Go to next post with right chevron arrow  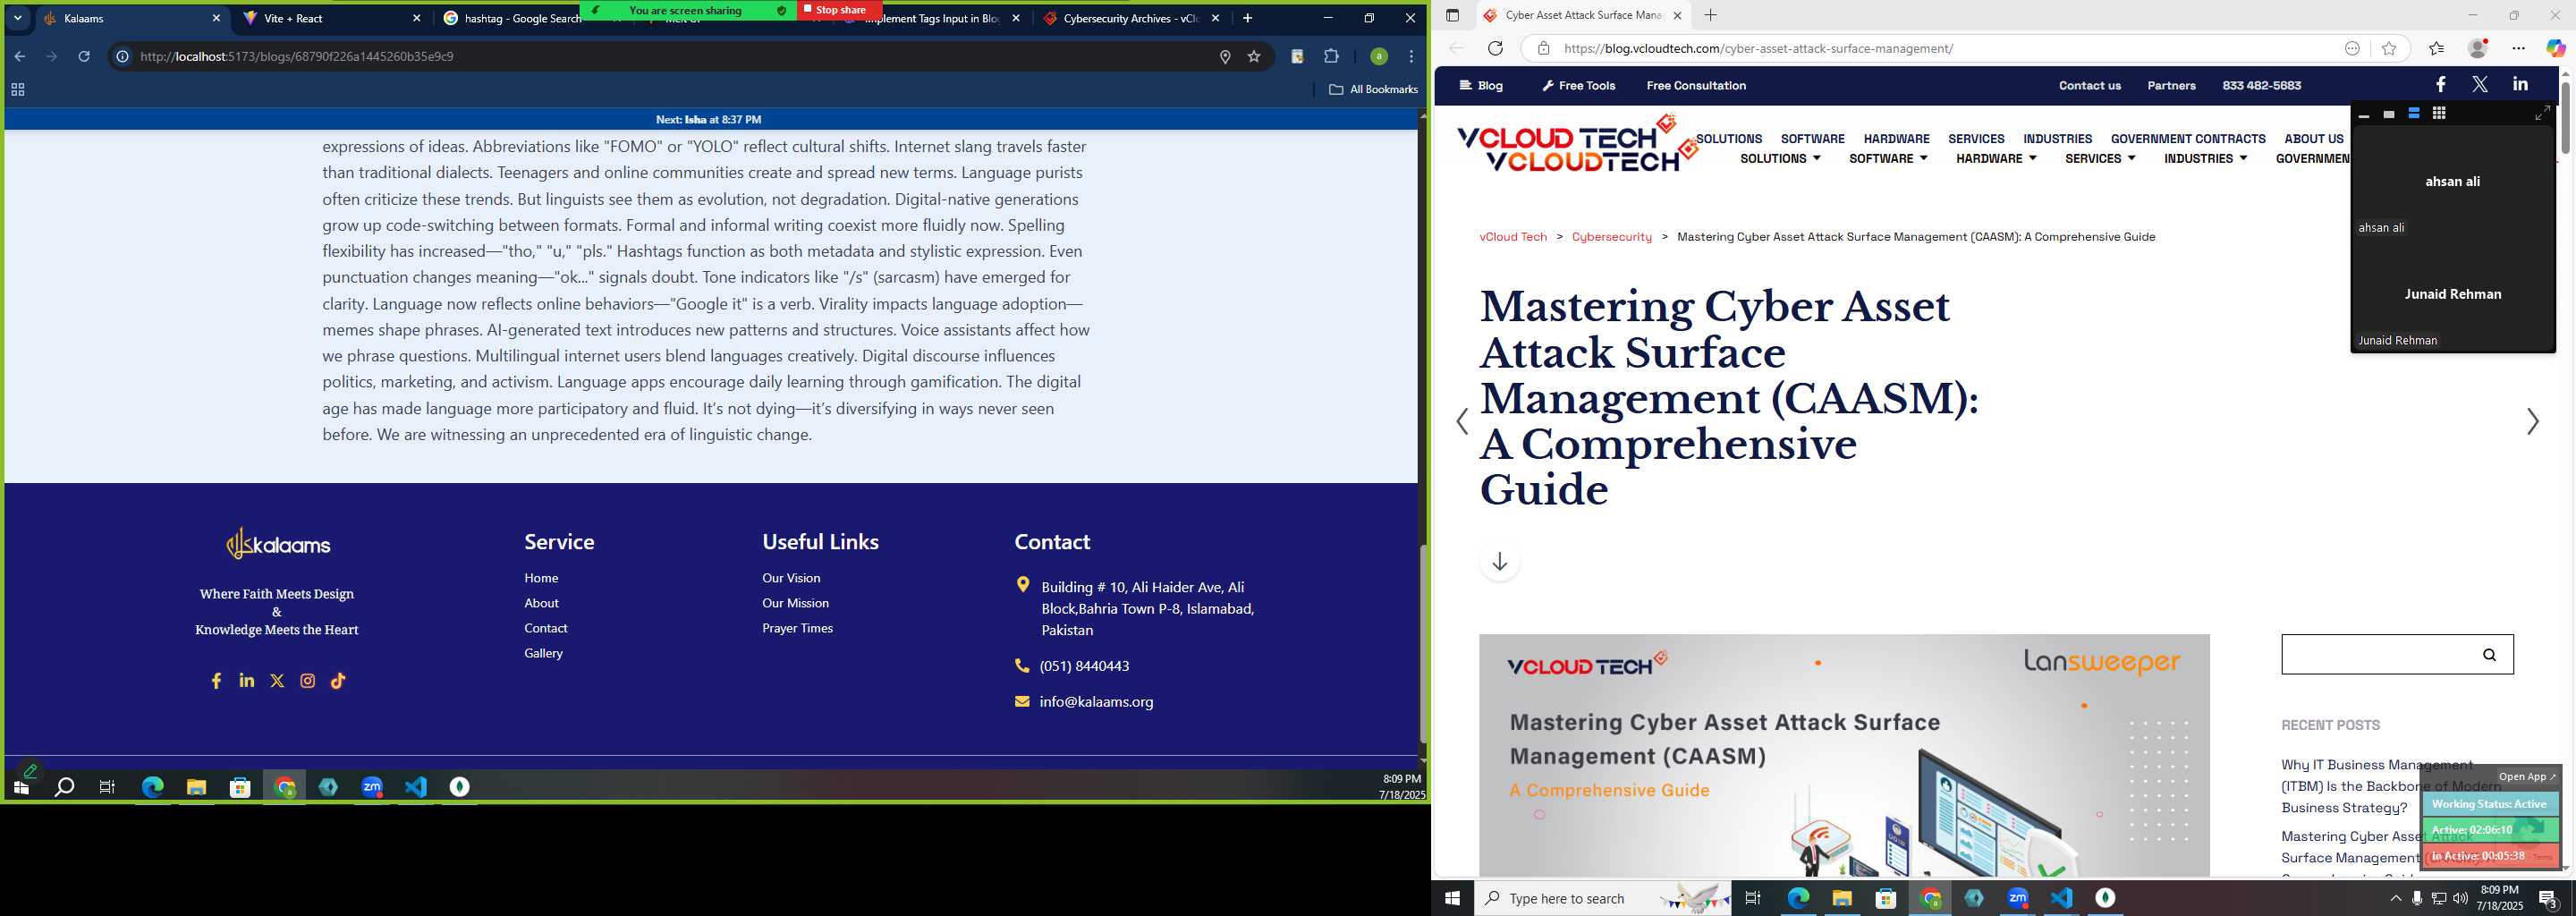(x=2532, y=421)
